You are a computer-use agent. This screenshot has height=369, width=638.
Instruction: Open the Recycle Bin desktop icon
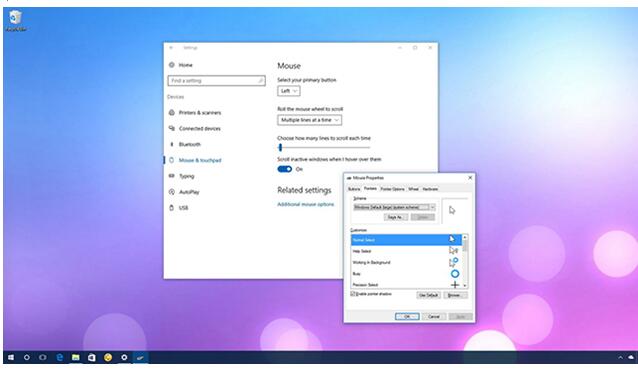pyautogui.click(x=15, y=21)
